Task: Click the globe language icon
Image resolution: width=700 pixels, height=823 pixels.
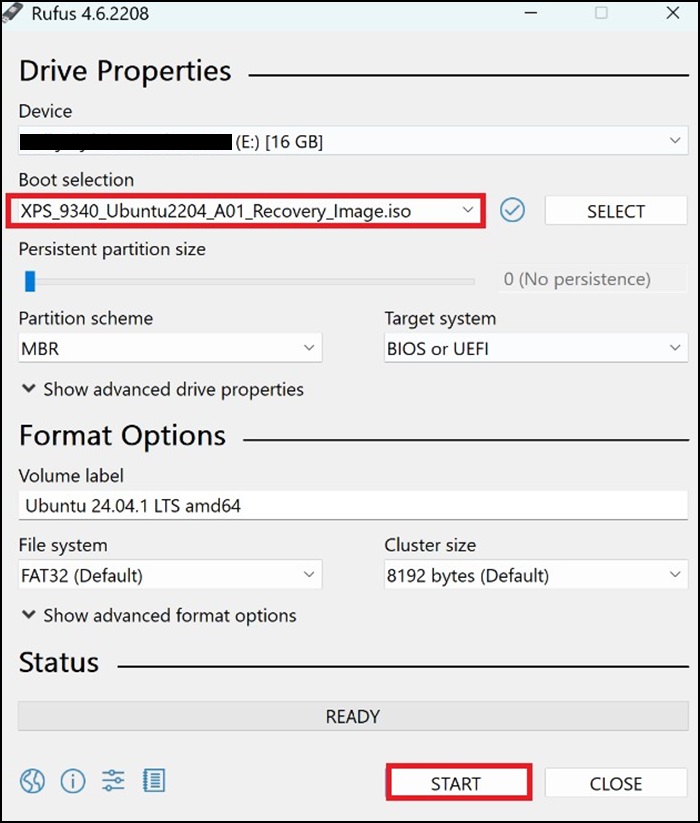Action: click(33, 781)
